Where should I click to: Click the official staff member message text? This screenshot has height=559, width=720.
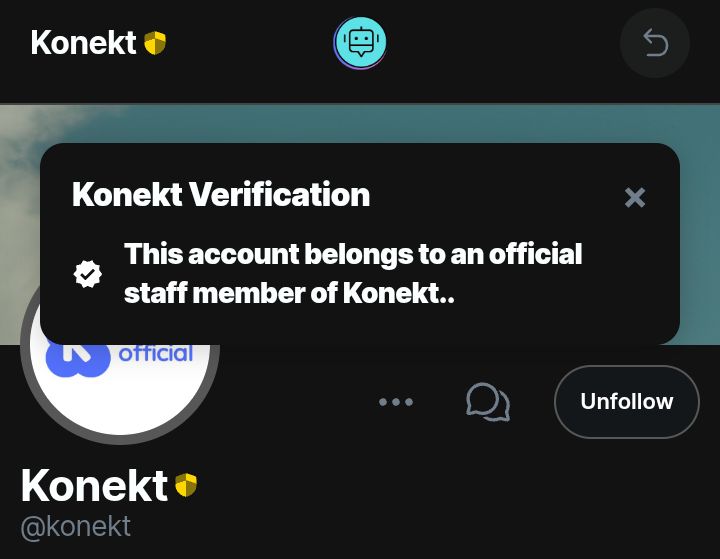(x=353, y=273)
